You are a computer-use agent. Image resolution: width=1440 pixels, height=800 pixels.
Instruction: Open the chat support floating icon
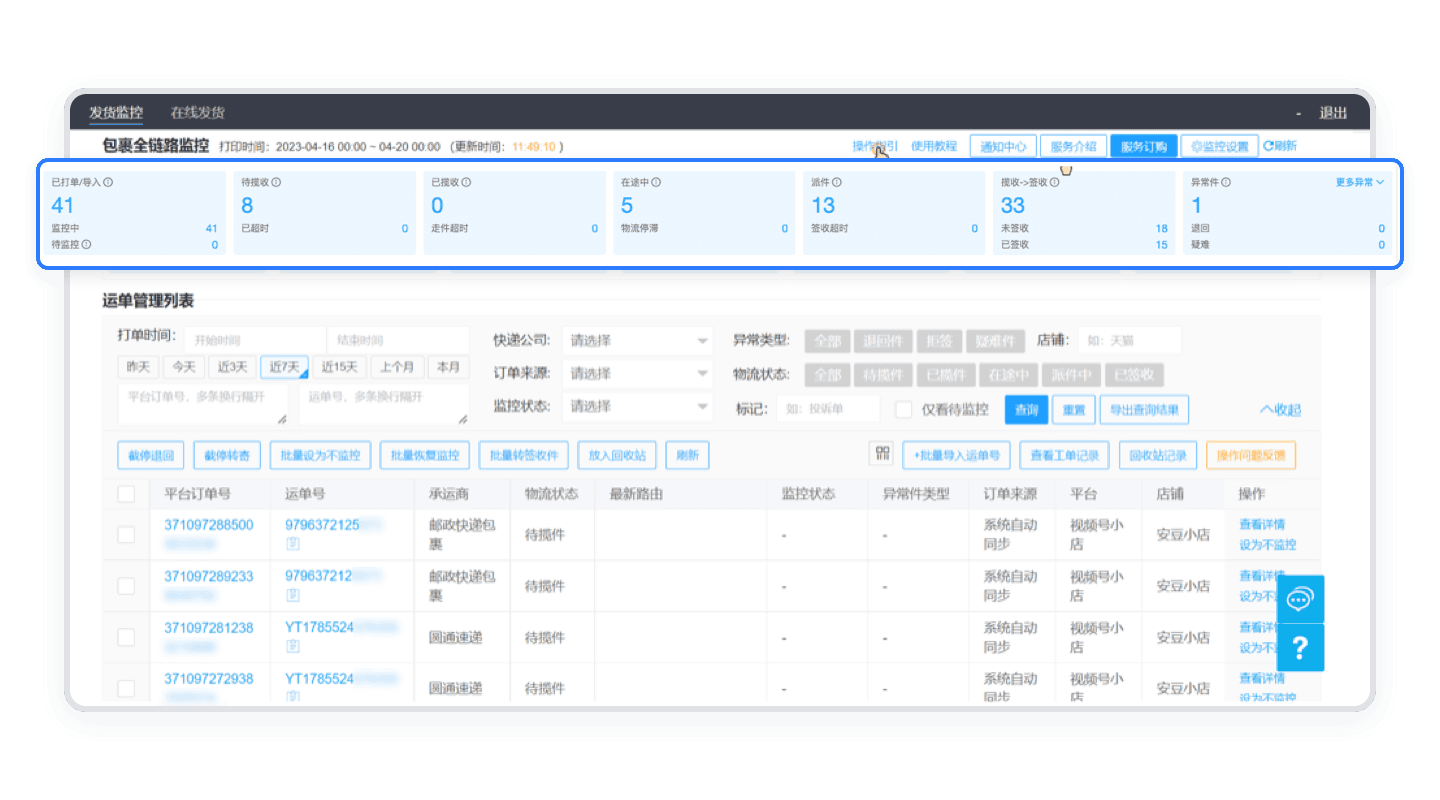click(1300, 599)
